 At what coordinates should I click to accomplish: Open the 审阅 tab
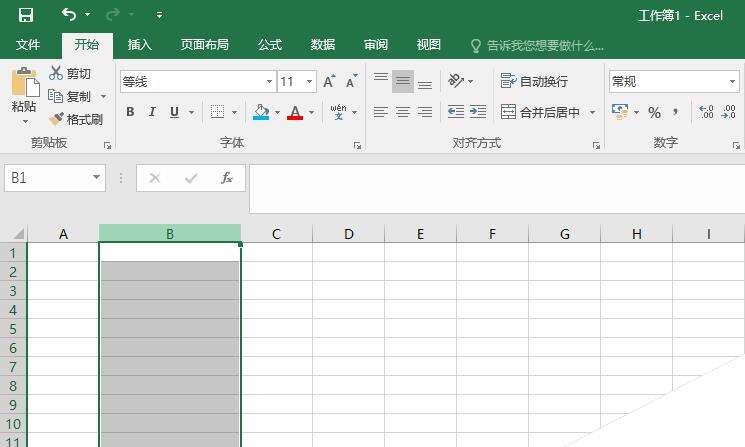[376, 45]
